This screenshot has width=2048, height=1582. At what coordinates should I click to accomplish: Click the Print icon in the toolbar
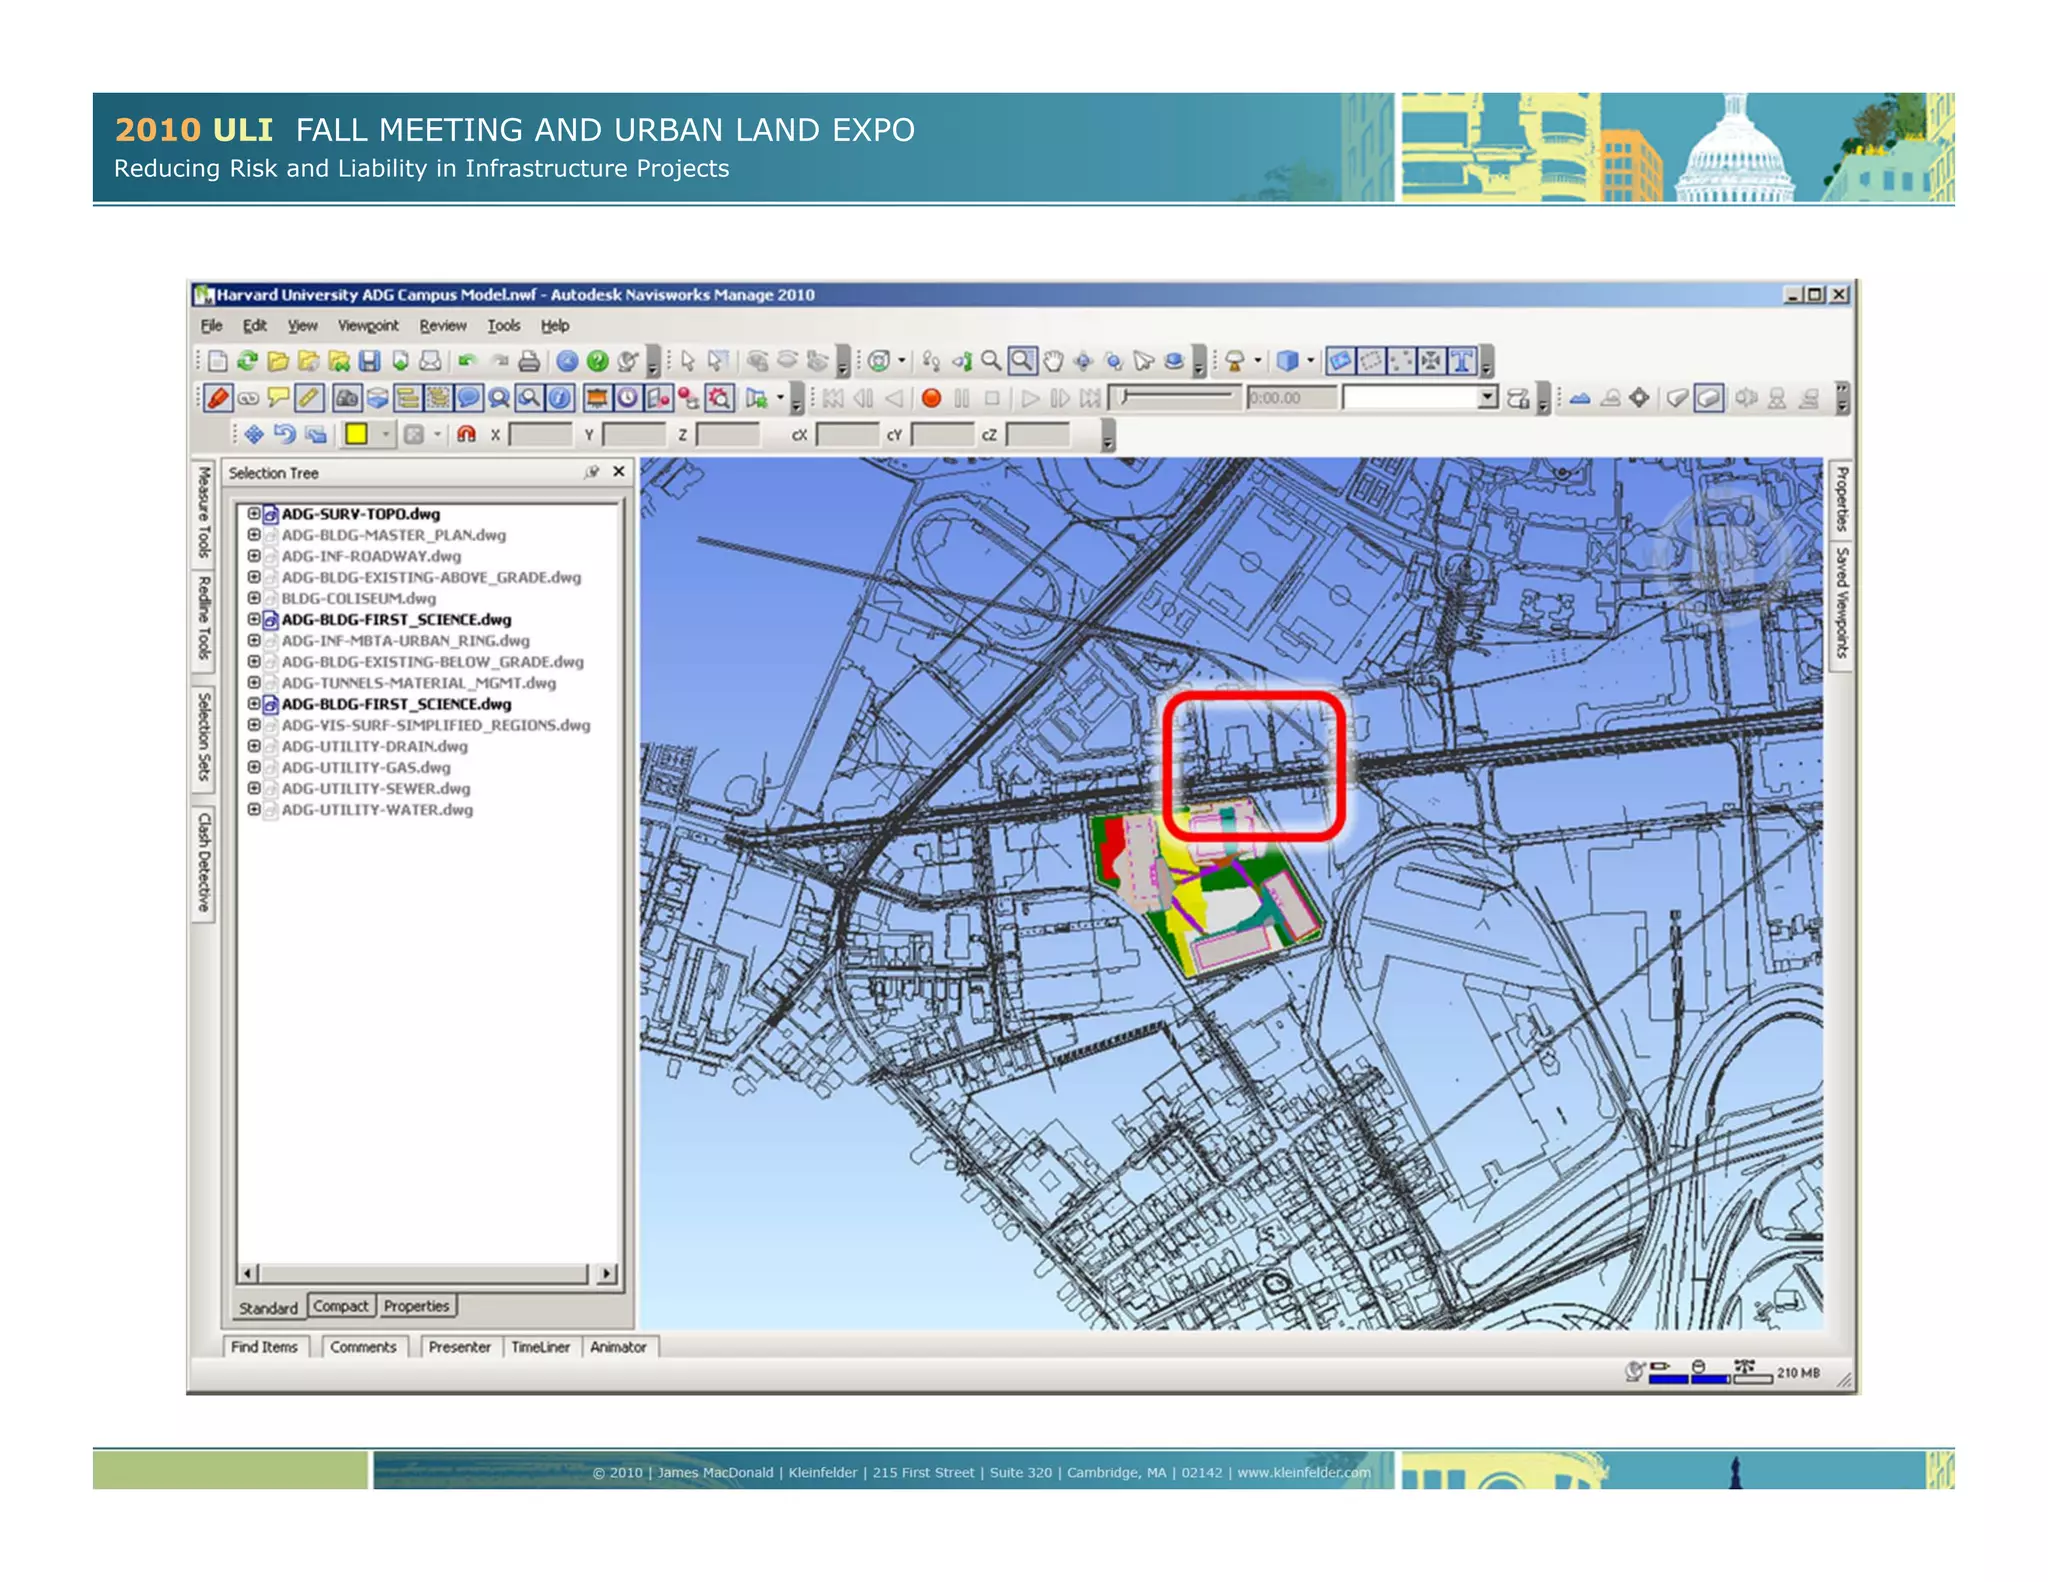(529, 361)
